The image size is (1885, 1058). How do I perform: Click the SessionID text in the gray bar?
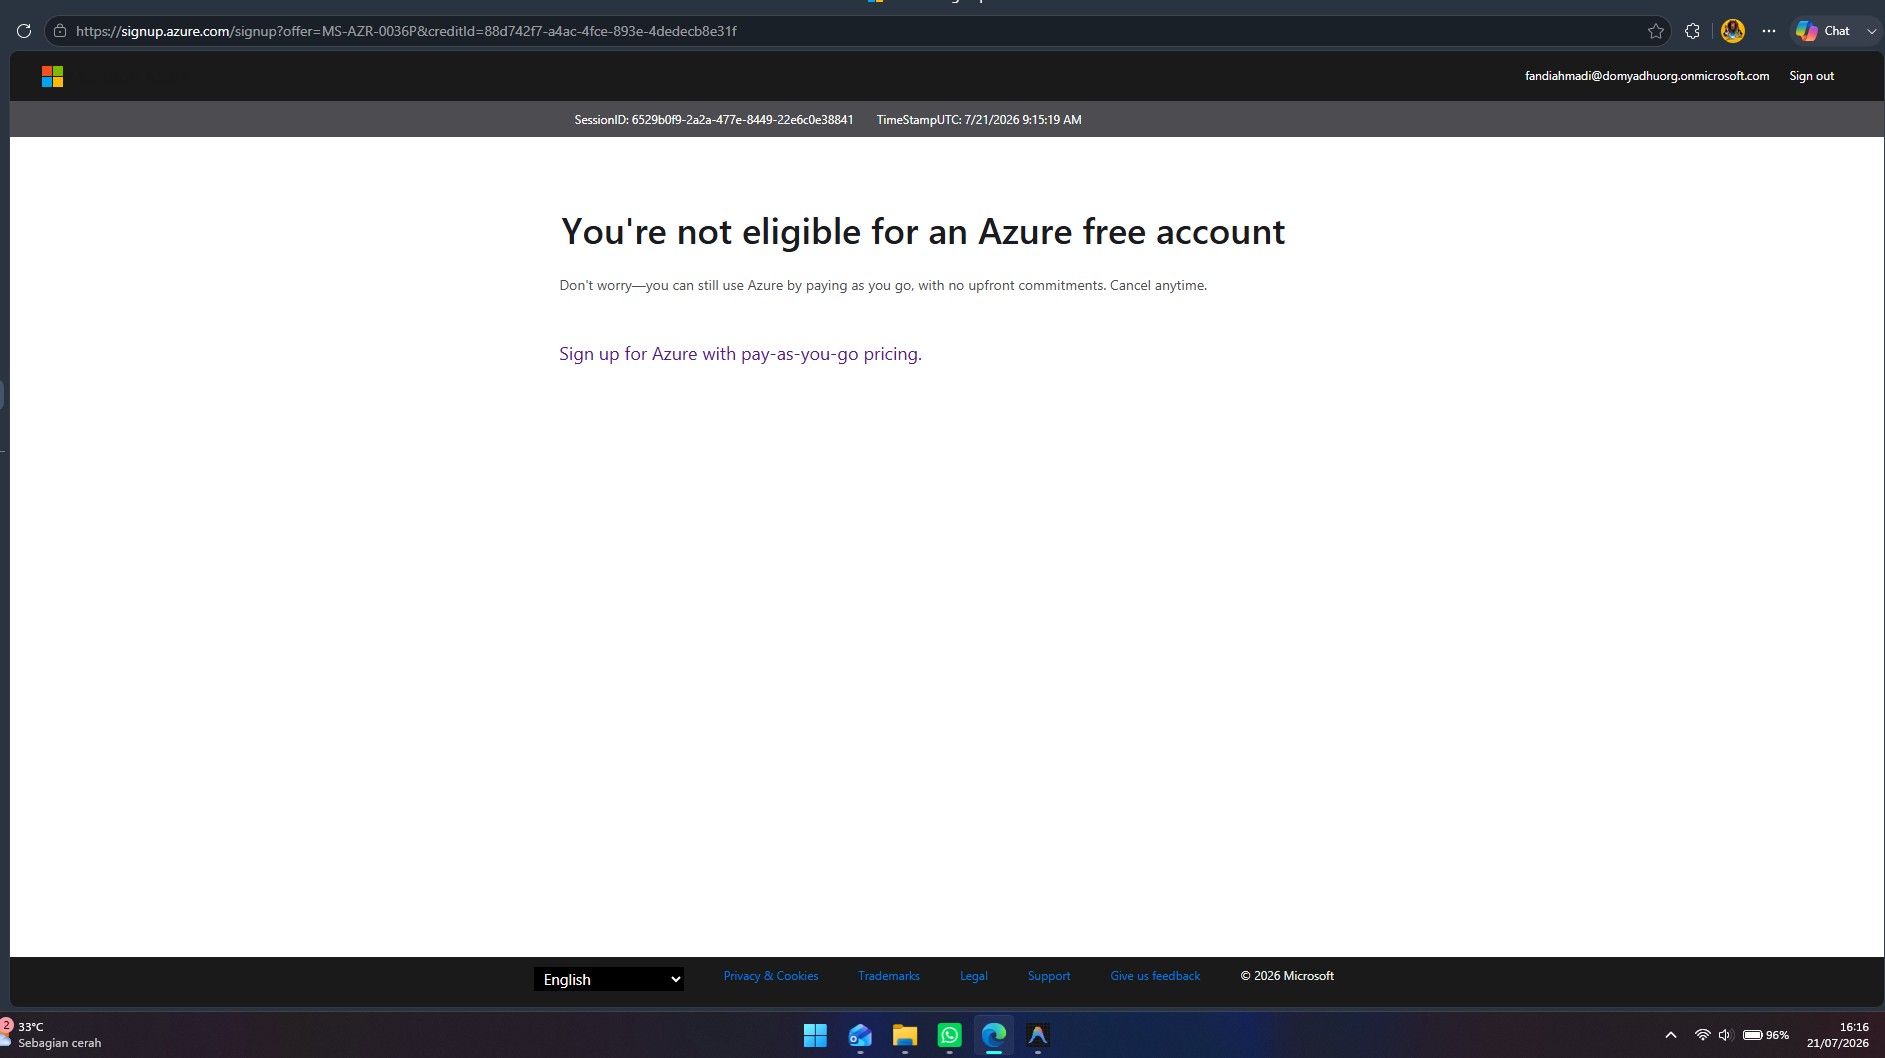714,120
